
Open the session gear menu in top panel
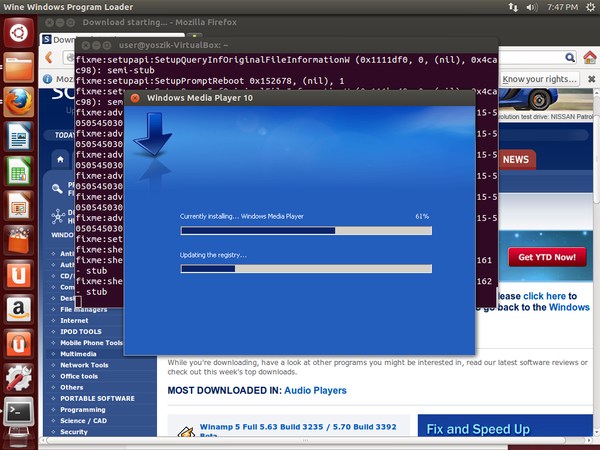pos(590,7)
